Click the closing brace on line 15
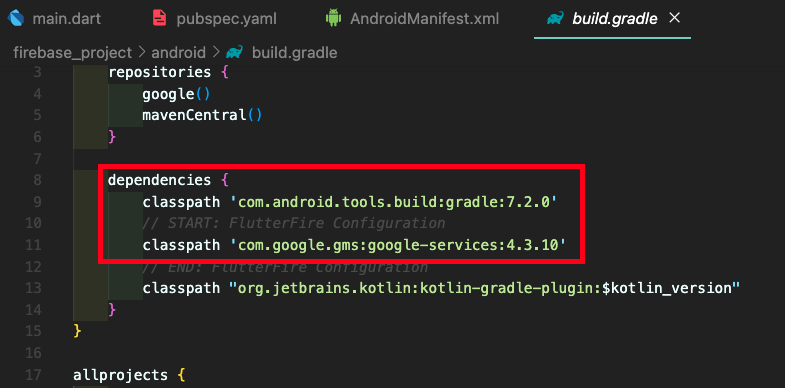 tap(77, 331)
